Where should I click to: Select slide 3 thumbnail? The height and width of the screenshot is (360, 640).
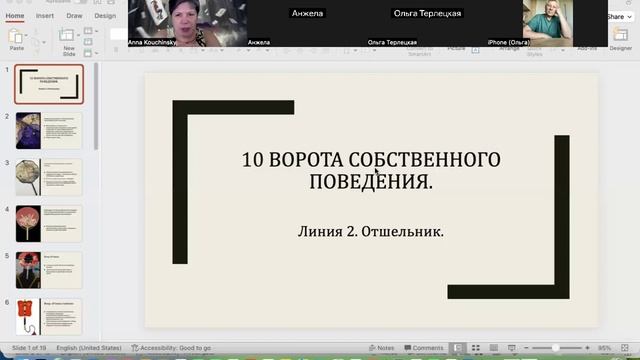(49, 177)
